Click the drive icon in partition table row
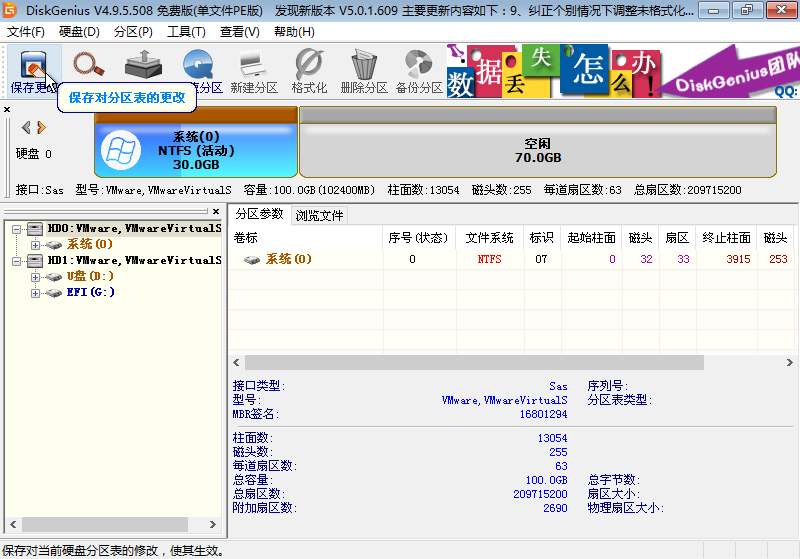The height and width of the screenshot is (559, 800). [252, 260]
